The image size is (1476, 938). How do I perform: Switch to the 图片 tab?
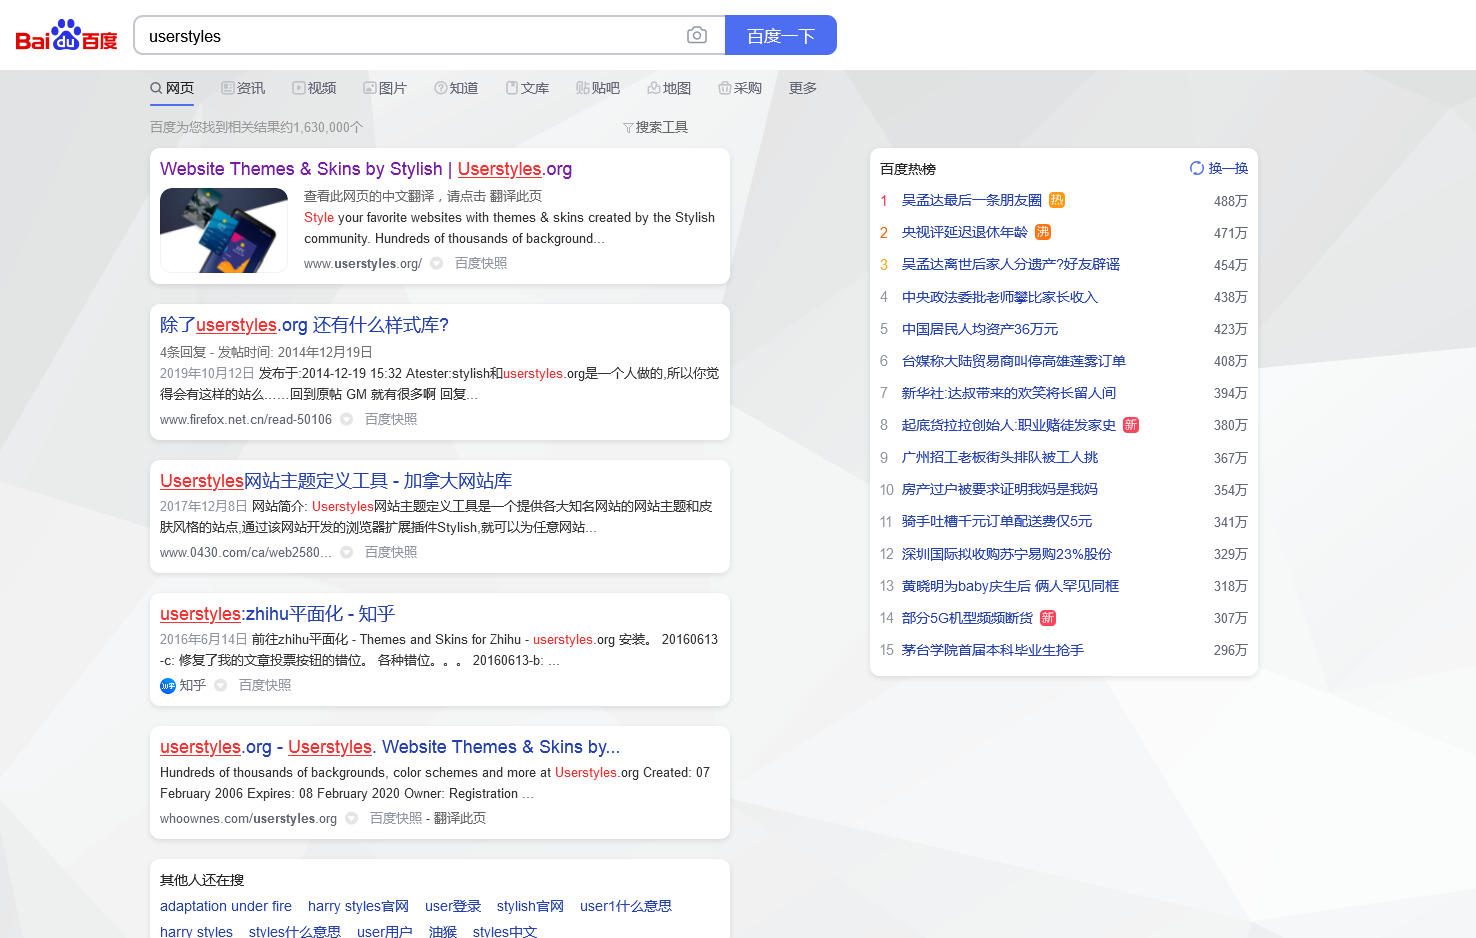[x=385, y=88]
